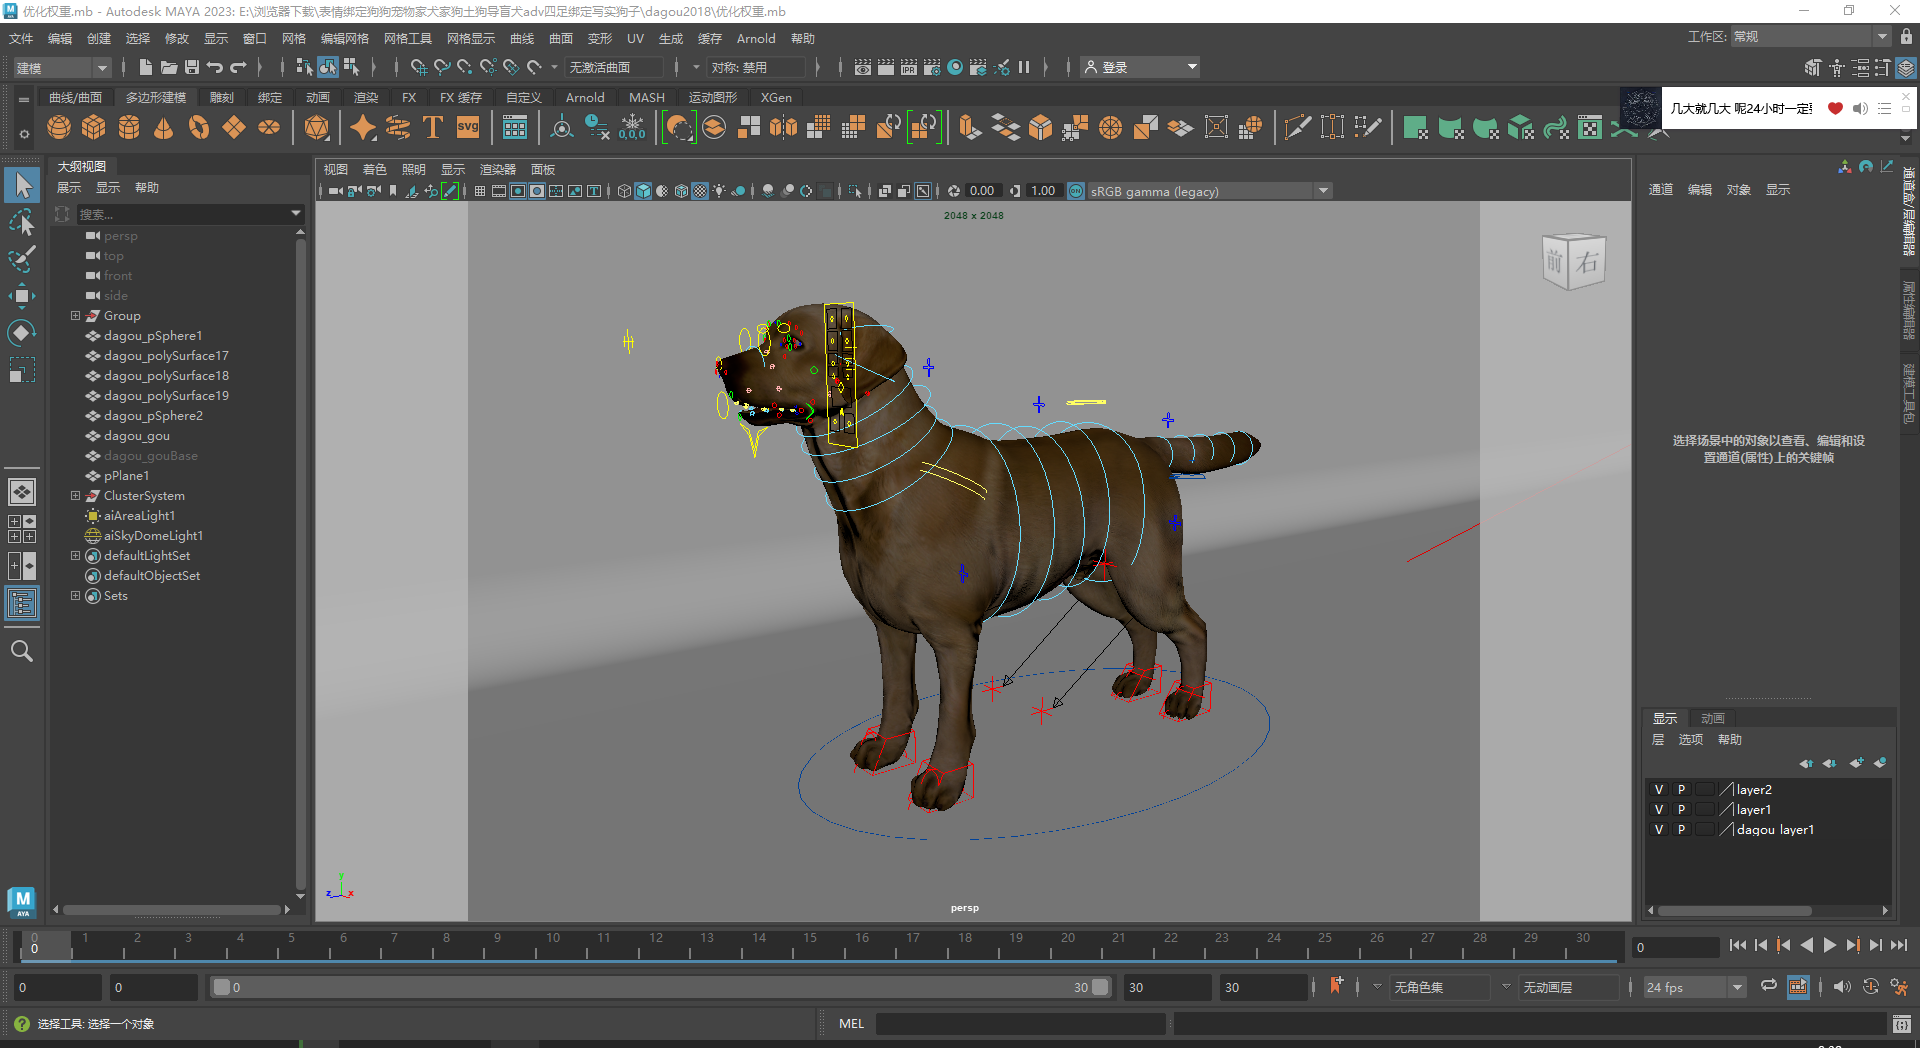This screenshot has height=1048, width=1920.
Task: Click the 无角色集 character set selector
Action: point(1438,987)
